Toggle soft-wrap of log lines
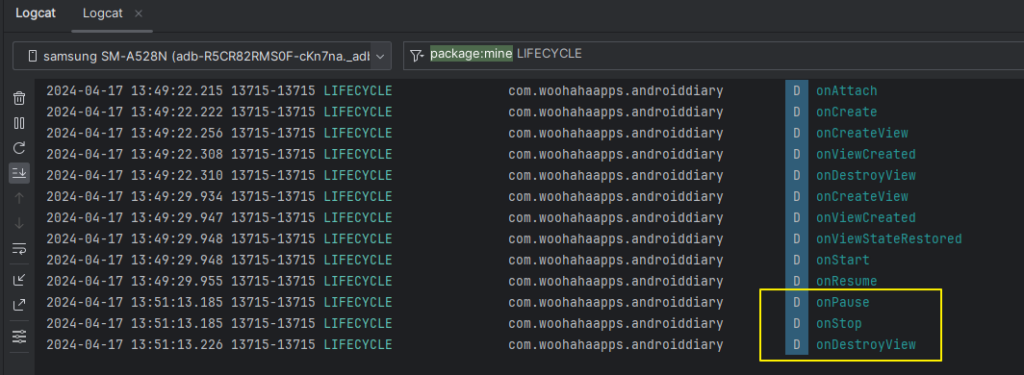 [19, 248]
